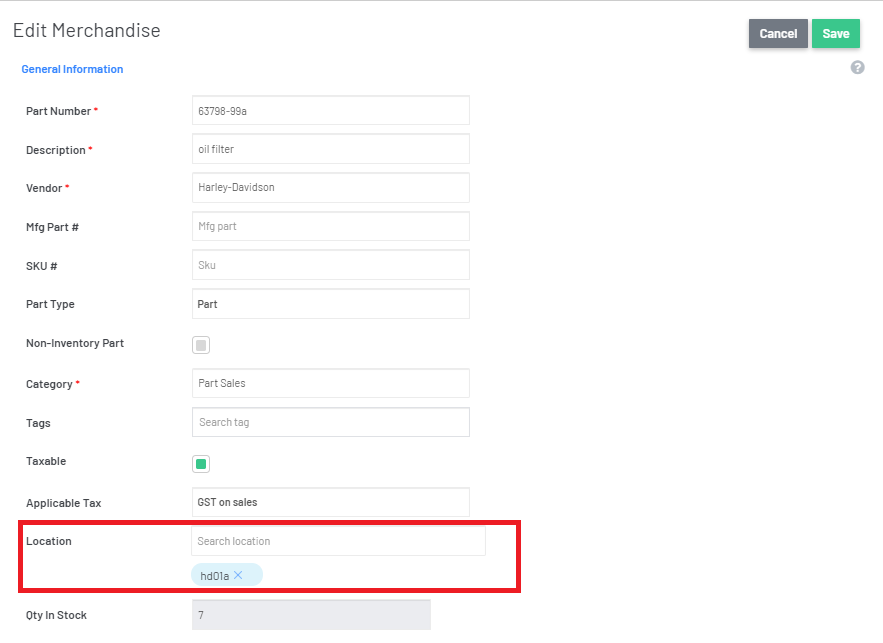
Task: Remove the hd01a location tag
Action: point(238,575)
